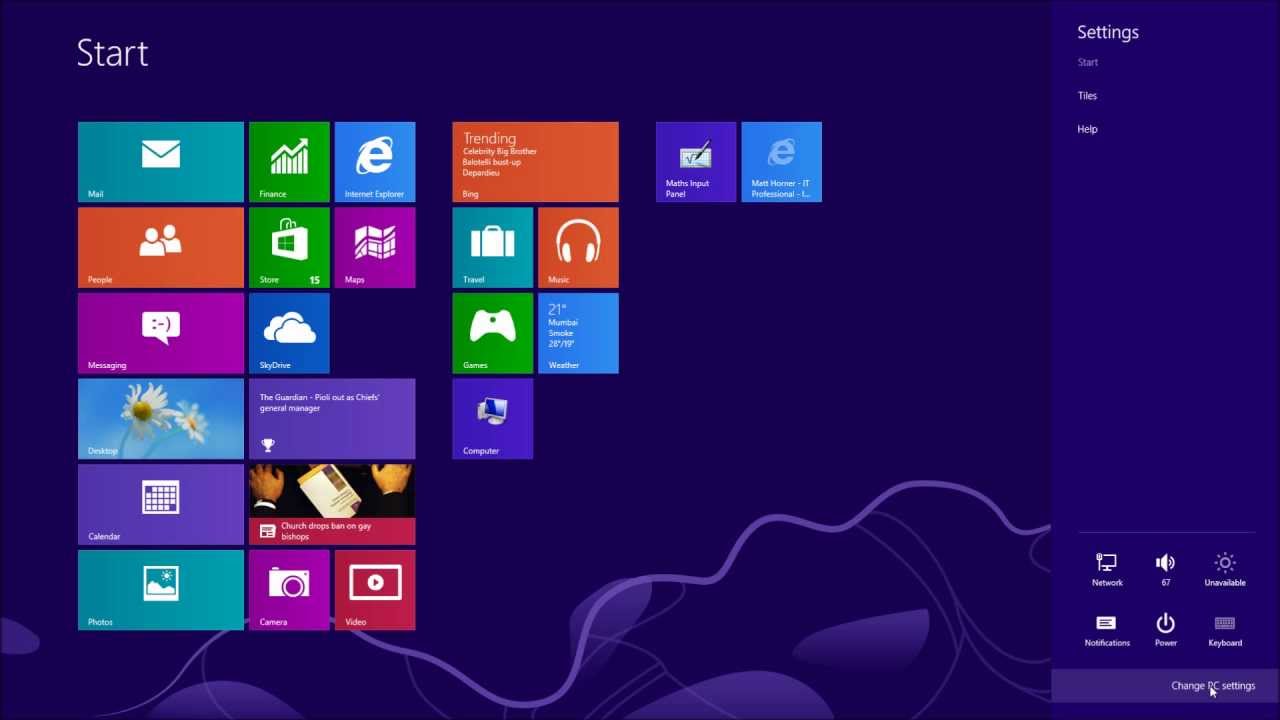Open the Games tile
This screenshot has height=720, width=1280.
pos(492,333)
